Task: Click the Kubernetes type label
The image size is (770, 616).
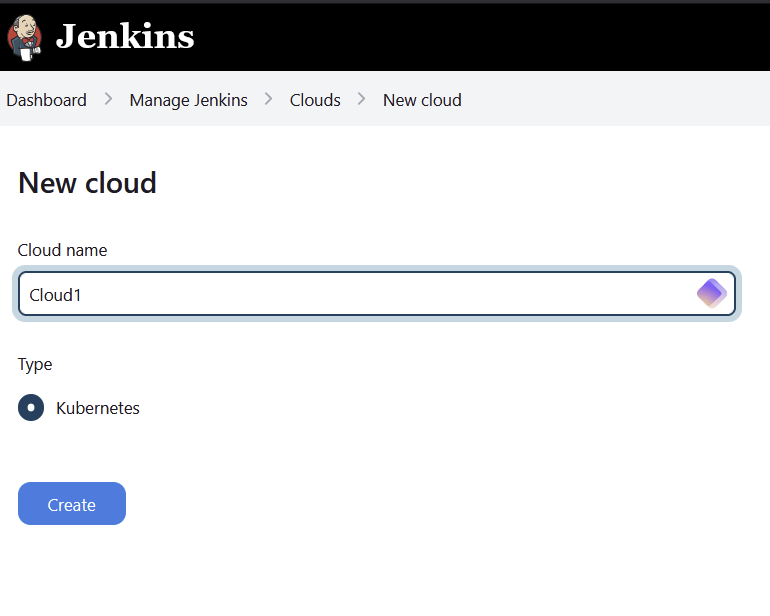Action: (x=98, y=408)
